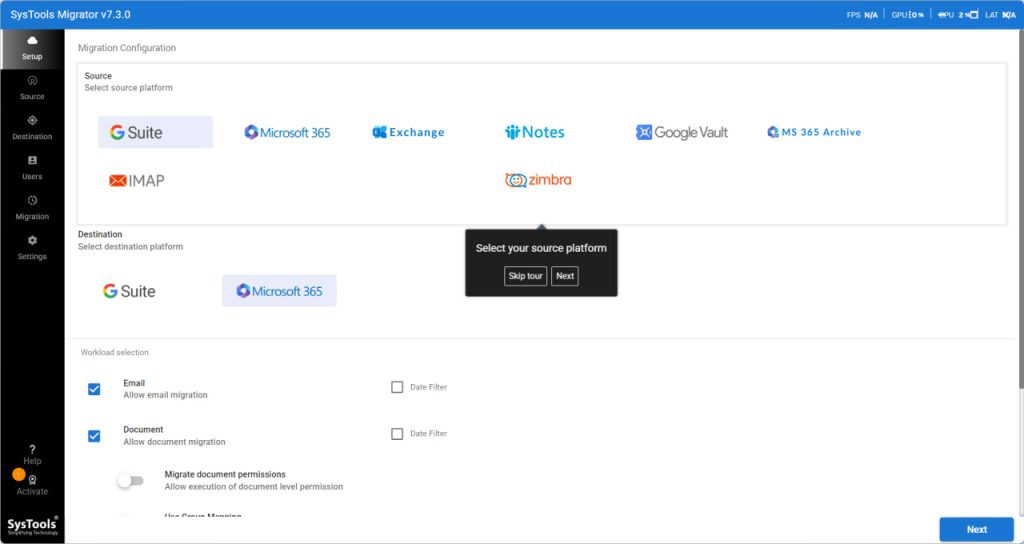Click the Activate license icon
This screenshot has width=1024, height=544.
click(x=33, y=479)
